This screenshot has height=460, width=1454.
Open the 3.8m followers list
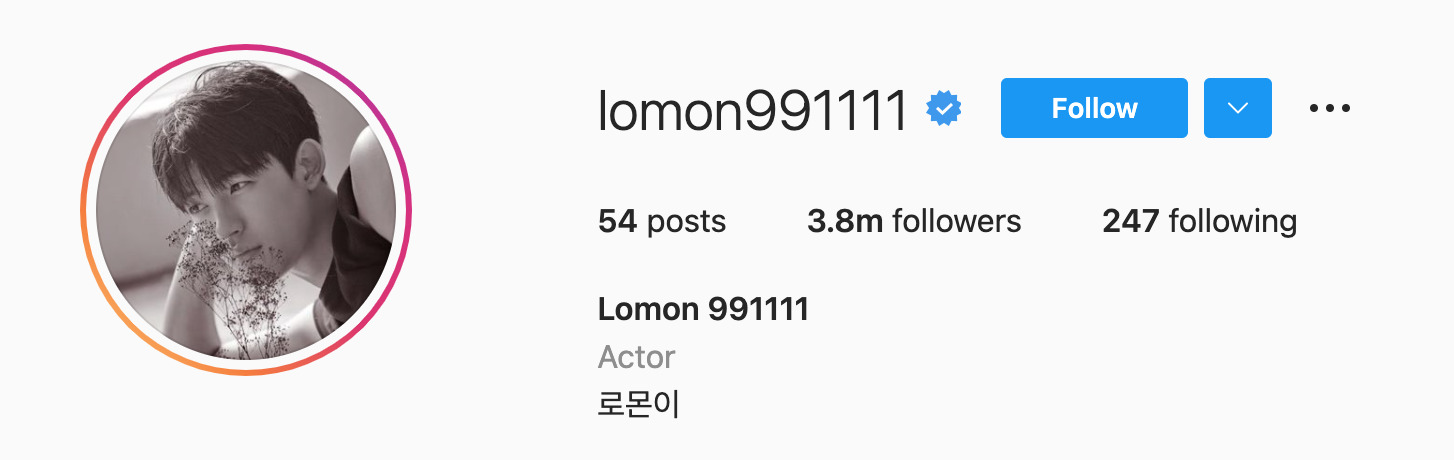pyautogui.click(x=914, y=221)
